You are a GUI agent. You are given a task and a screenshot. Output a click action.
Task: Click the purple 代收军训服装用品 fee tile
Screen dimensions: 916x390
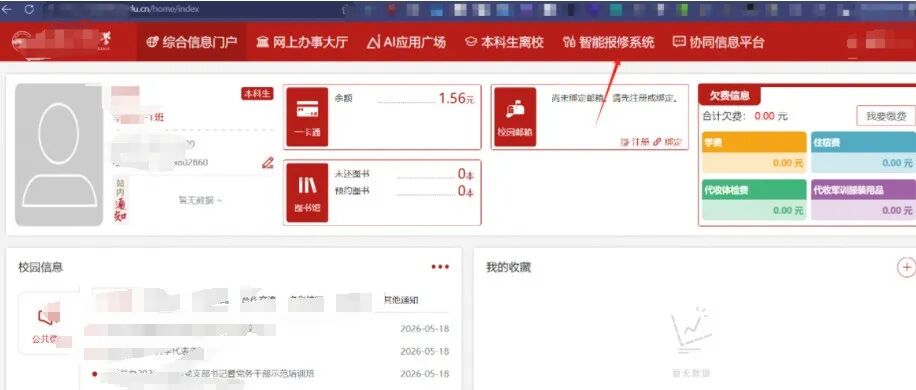[863, 200]
